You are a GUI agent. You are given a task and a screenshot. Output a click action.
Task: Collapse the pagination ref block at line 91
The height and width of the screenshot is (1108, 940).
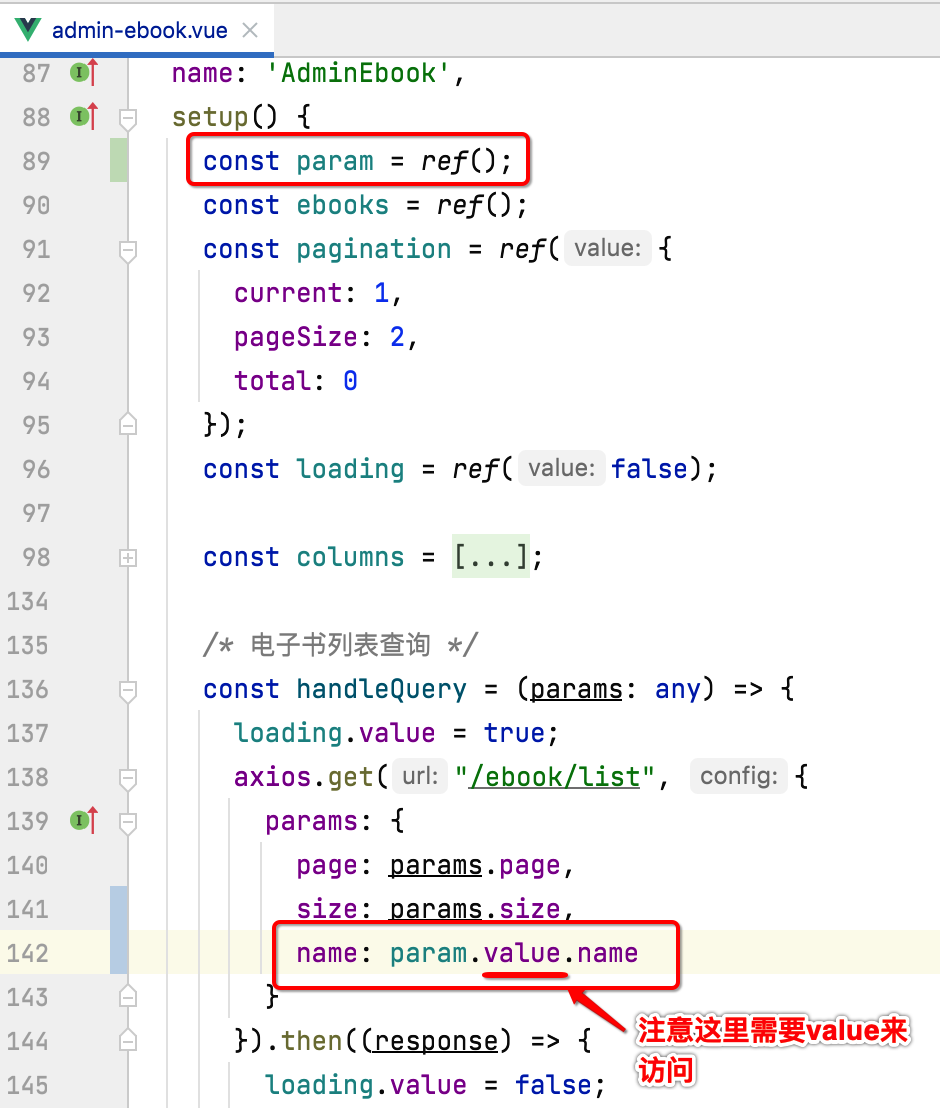pos(128,251)
